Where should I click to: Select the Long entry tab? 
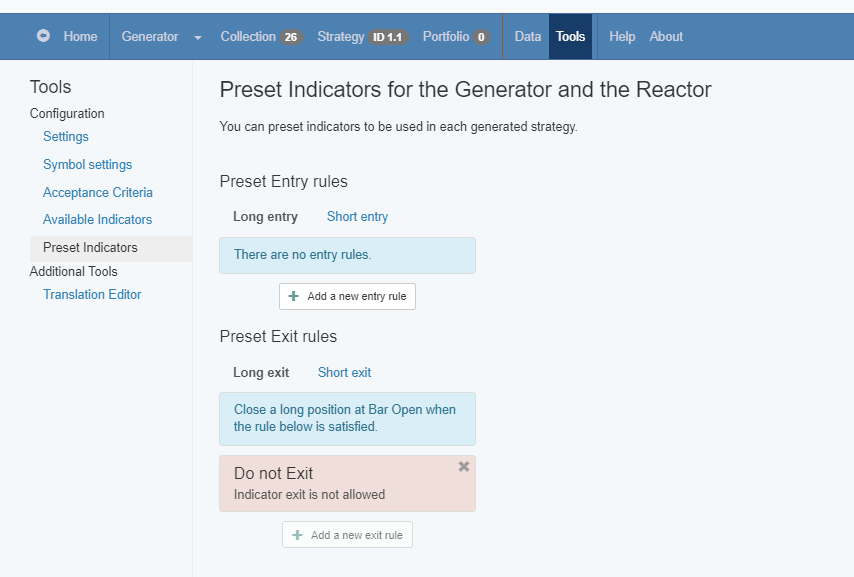[265, 217]
